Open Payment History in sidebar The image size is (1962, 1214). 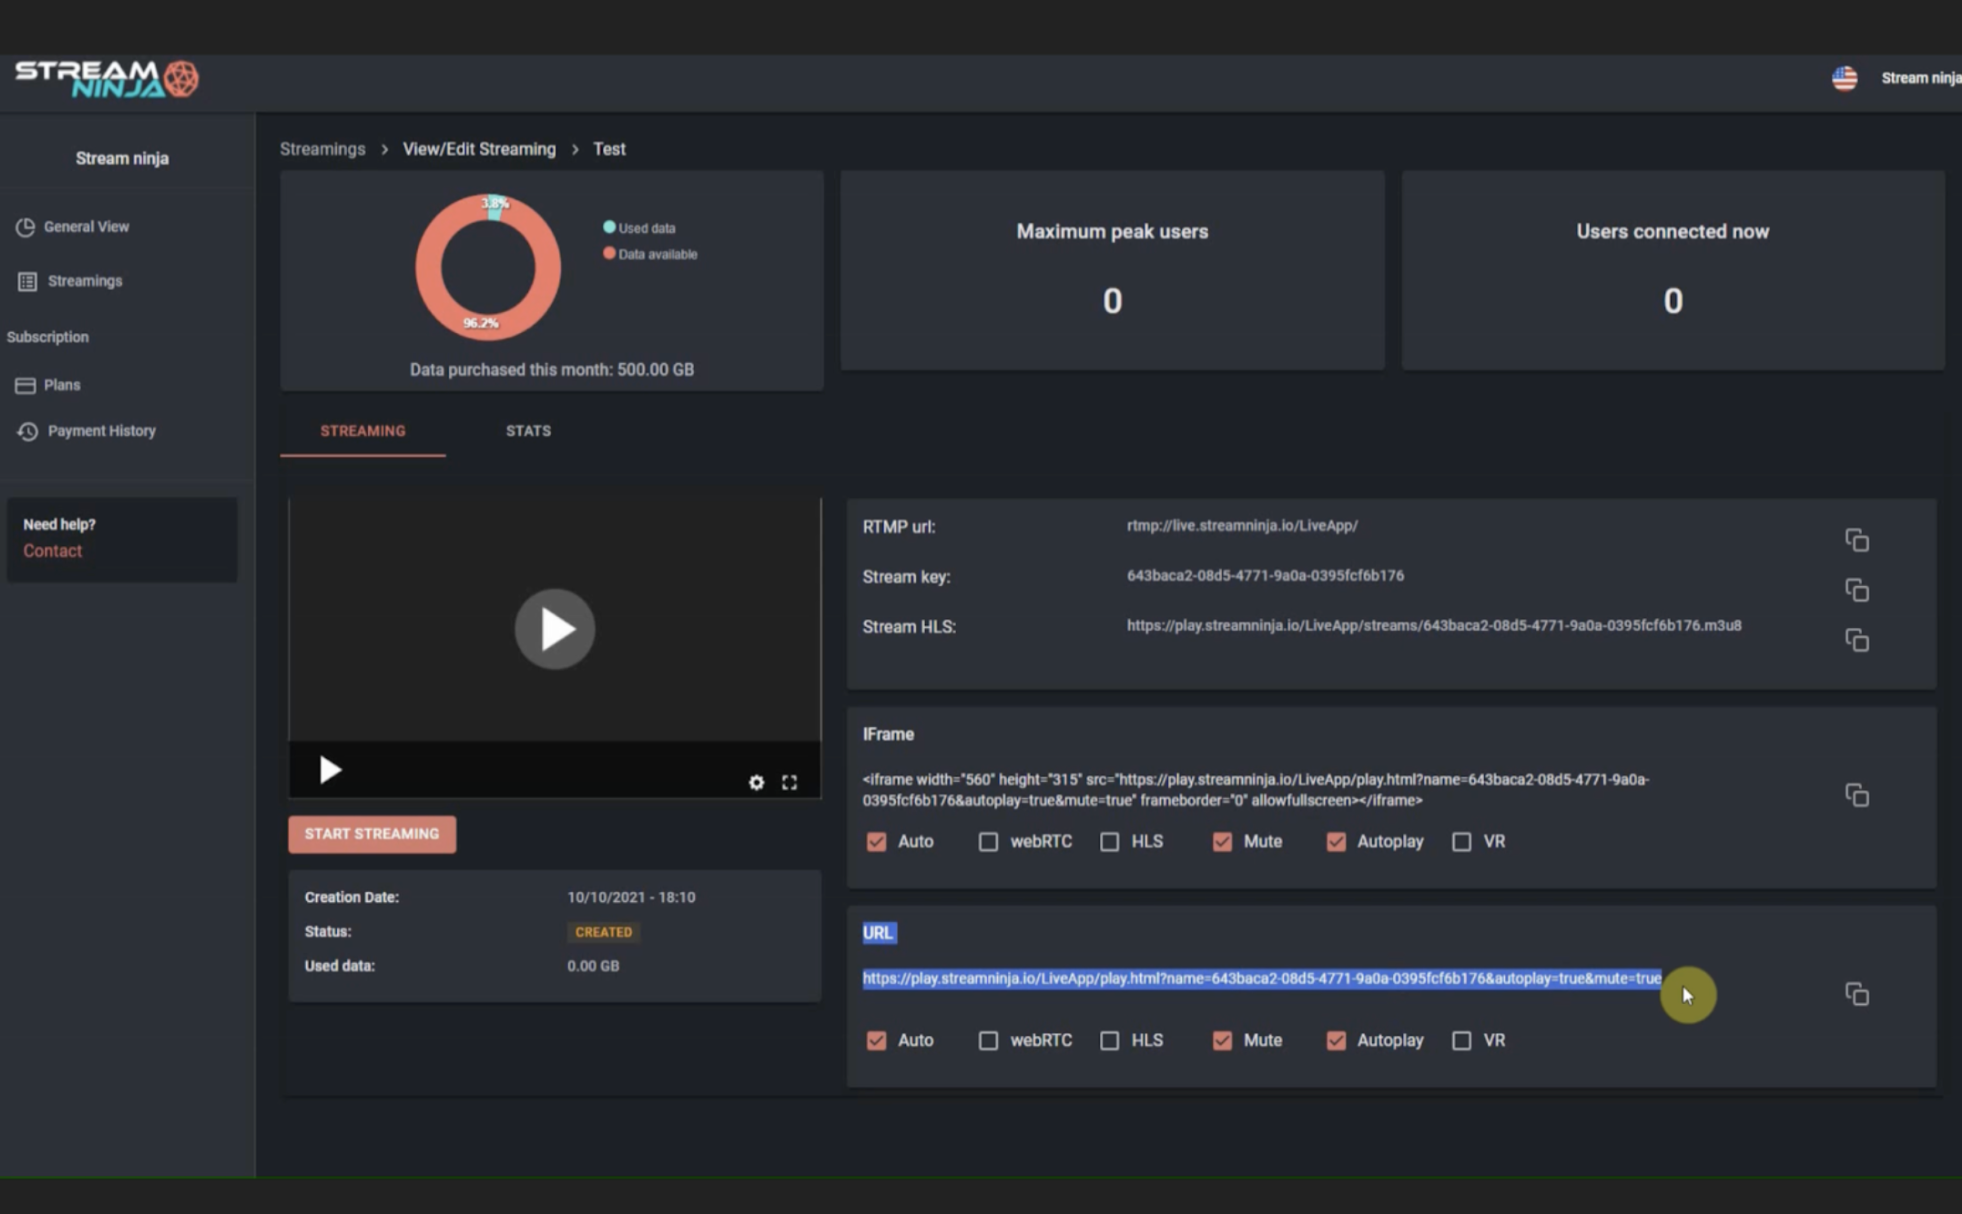tap(101, 431)
